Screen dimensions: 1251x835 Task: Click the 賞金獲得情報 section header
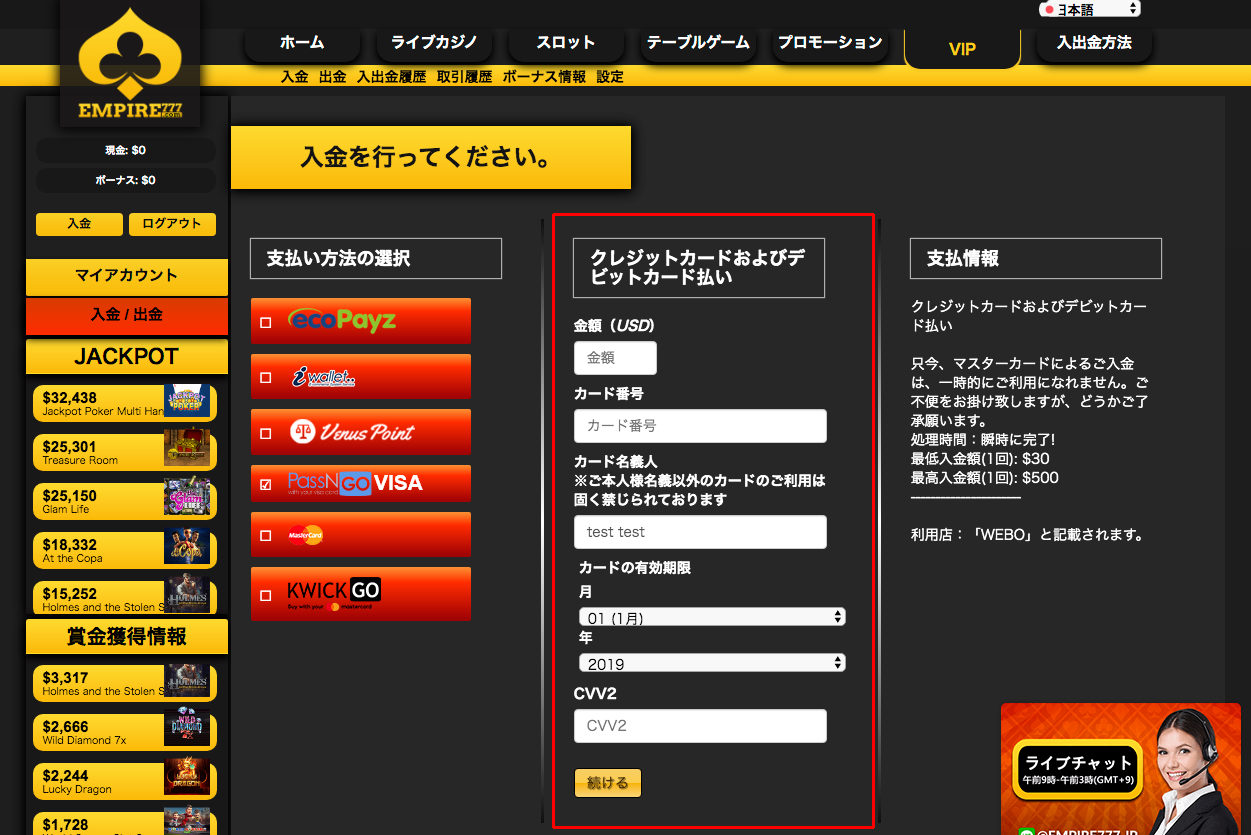point(127,637)
